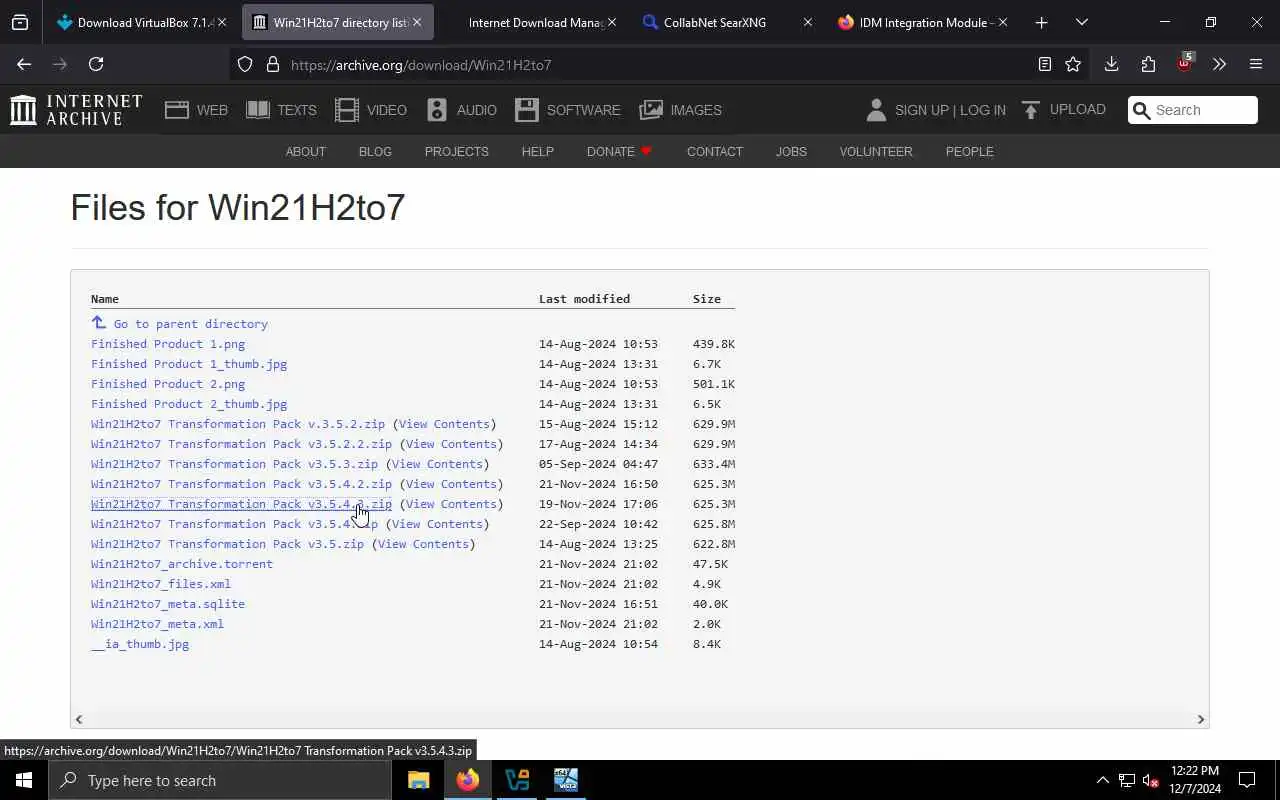Open the WEB section icon
The height and width of the screenshot is (800, 1280).
pos(177,110)
